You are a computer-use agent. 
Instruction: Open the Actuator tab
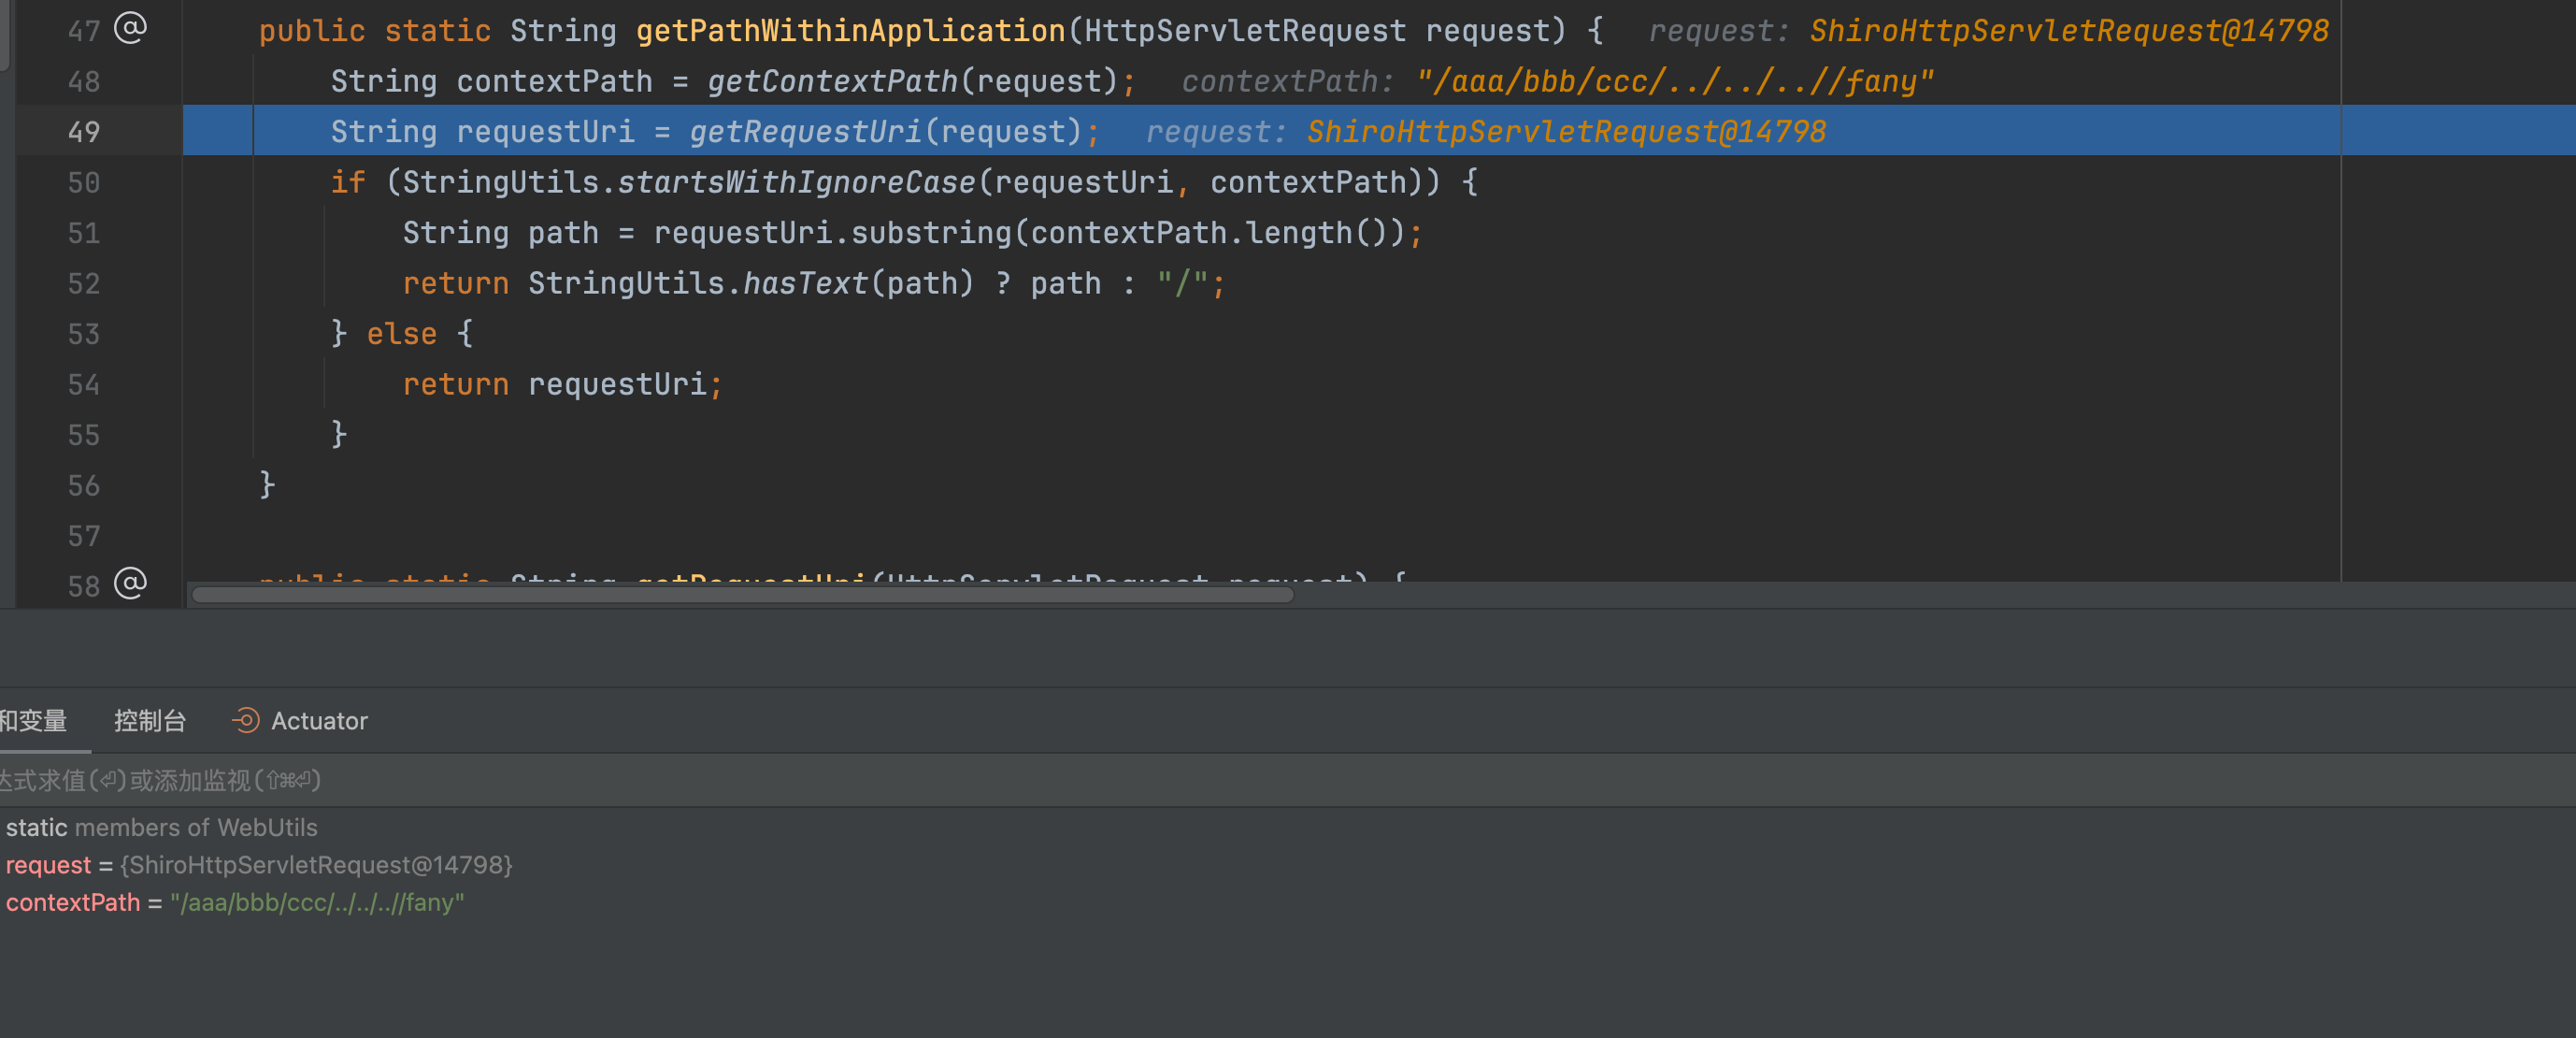pyautogui.click(x=318, y=721)
